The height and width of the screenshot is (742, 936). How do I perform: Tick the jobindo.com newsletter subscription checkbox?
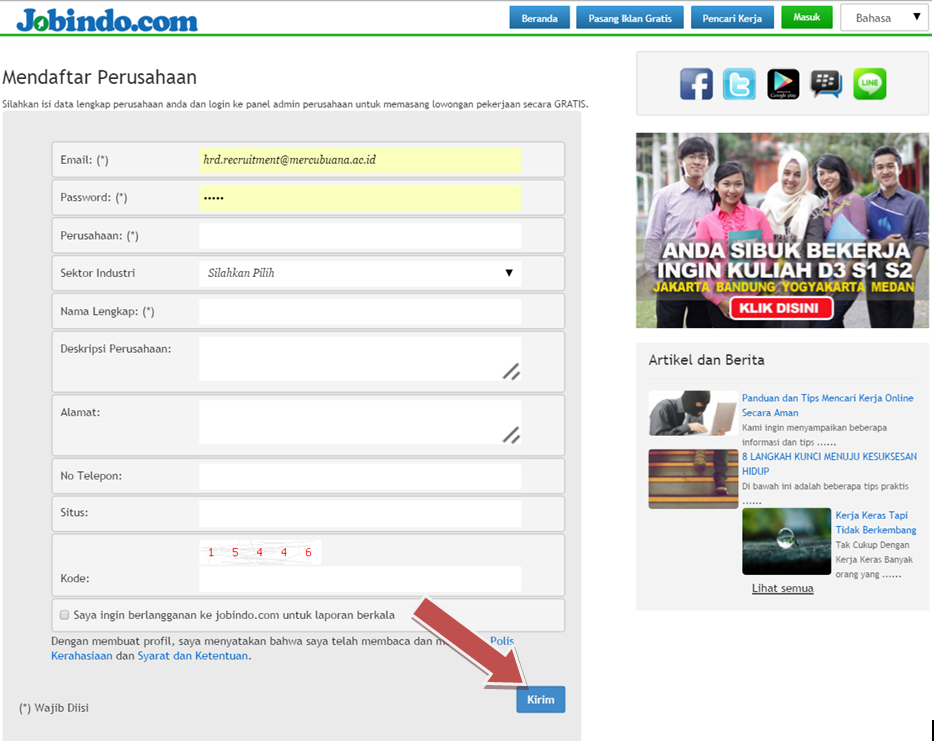64,615
